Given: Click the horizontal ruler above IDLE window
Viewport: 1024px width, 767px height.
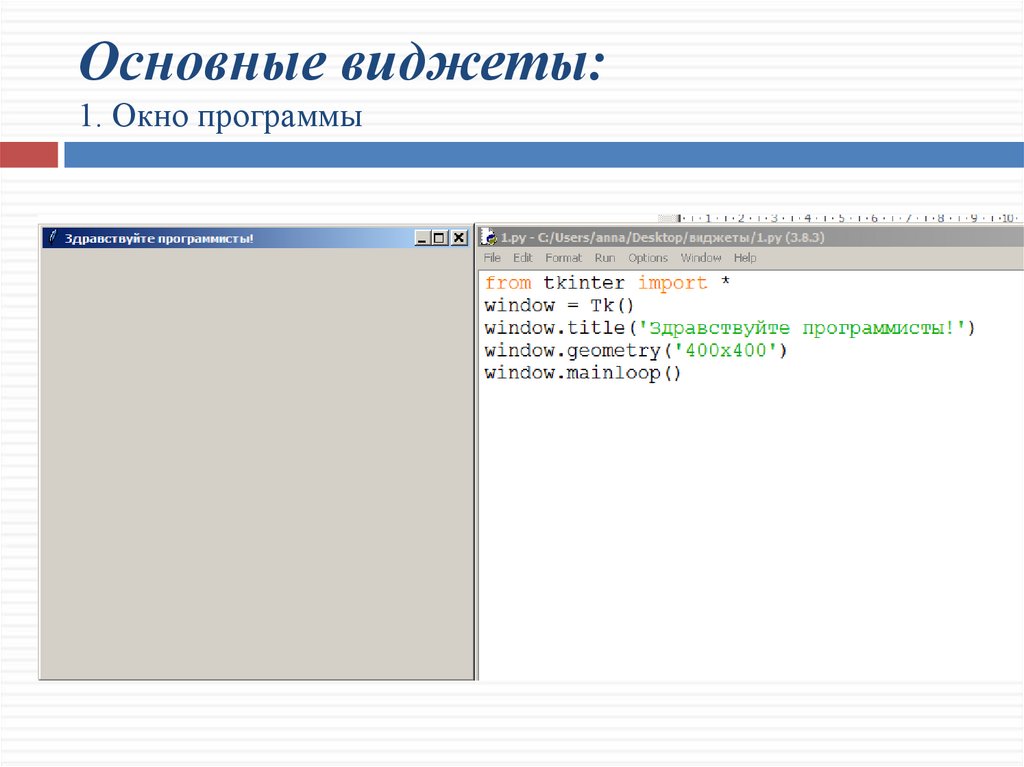Looking at the screenshot, I should (x=839, y=218).
